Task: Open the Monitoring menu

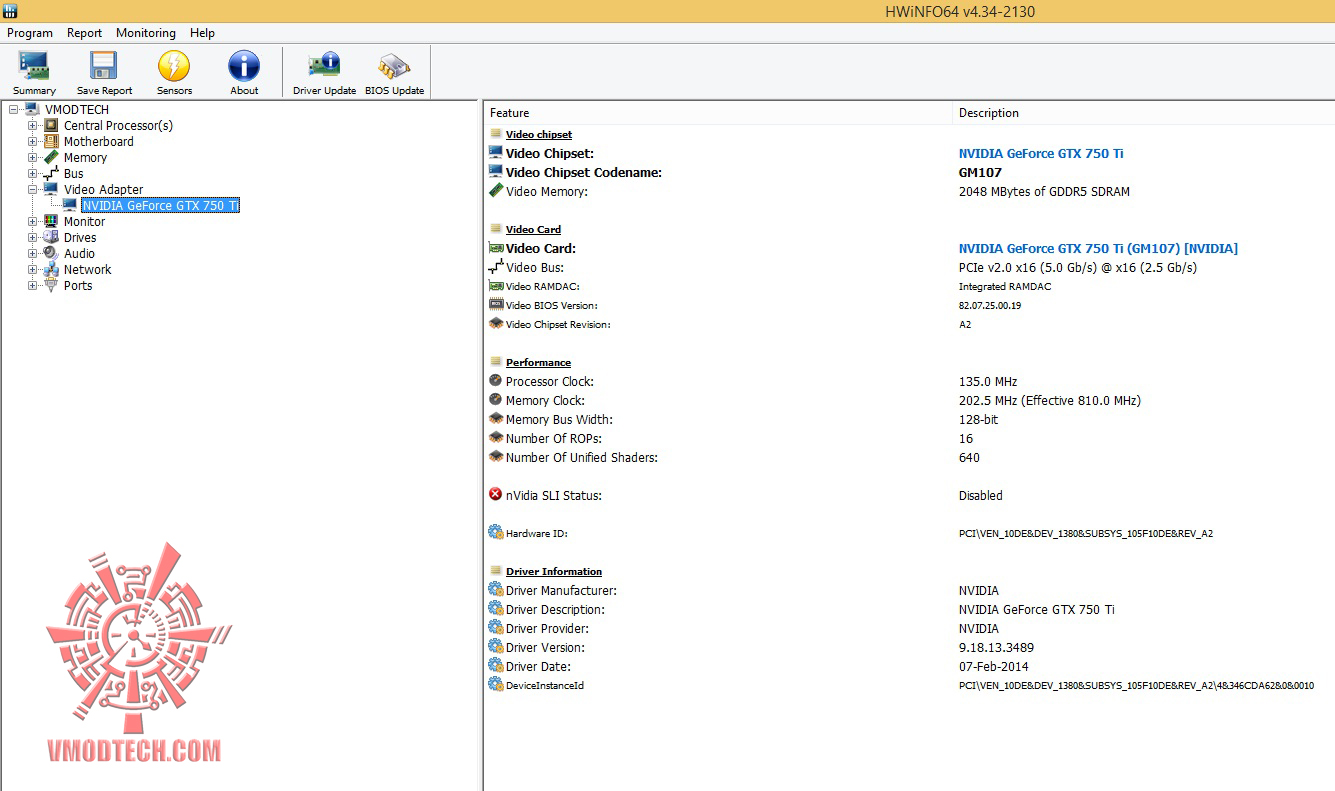Action: pyautogui.click(x=146, y=33)
